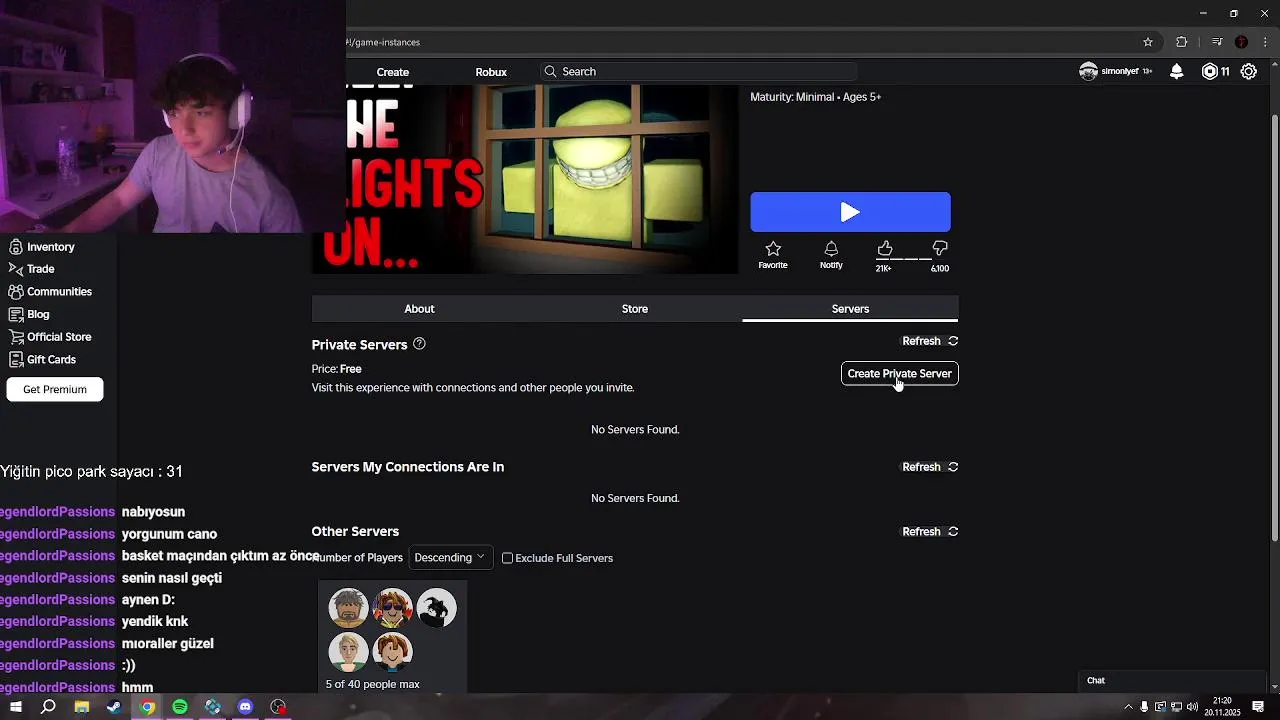The height and width of the screenshot is (720, 1280).
Task: Select the Servers tab
Action: 850,309
